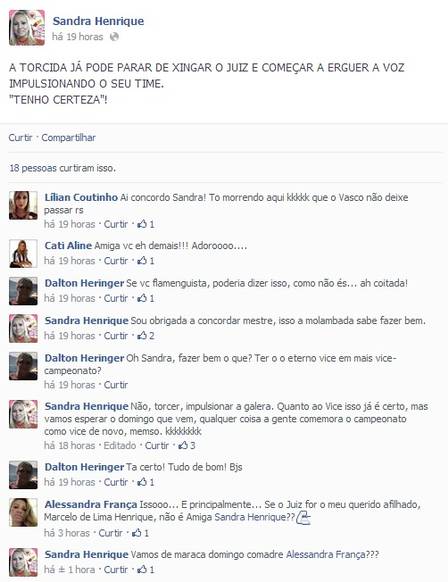Click the globe public privacy icon
Screen dimensions: 448x582
tap(114, 36)
